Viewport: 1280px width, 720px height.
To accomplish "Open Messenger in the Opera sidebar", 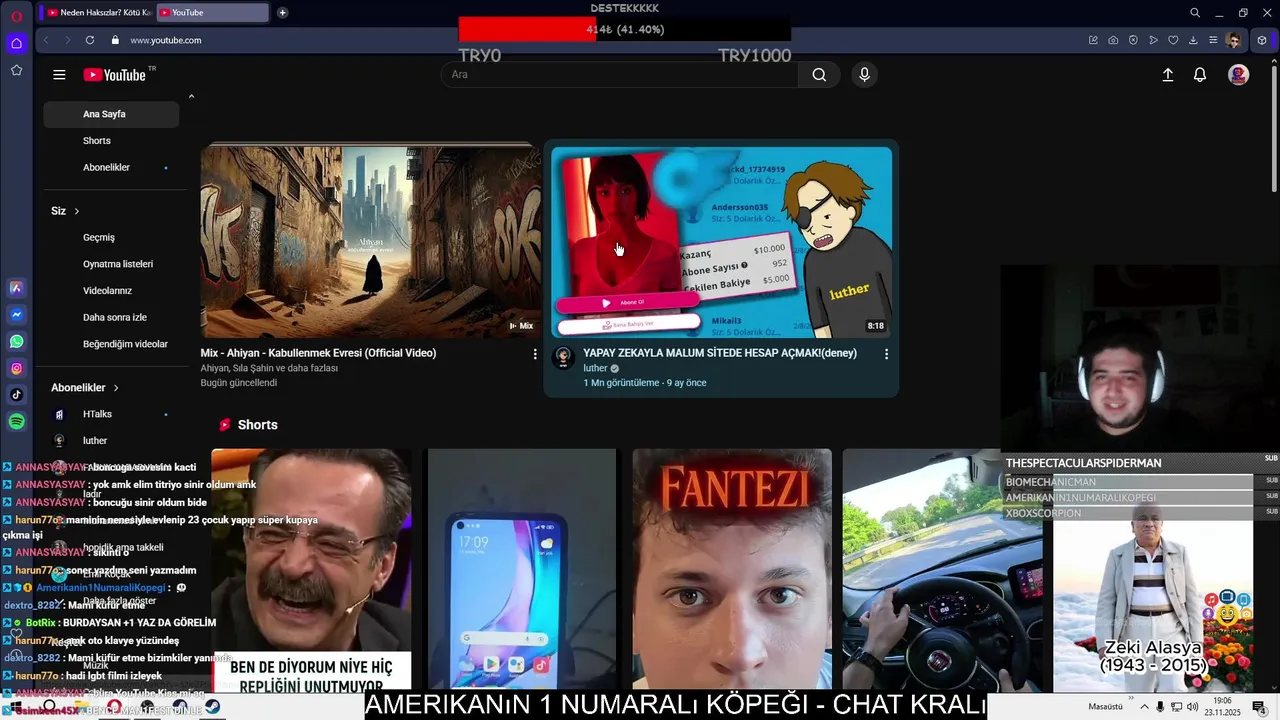I will coord(16,315).
